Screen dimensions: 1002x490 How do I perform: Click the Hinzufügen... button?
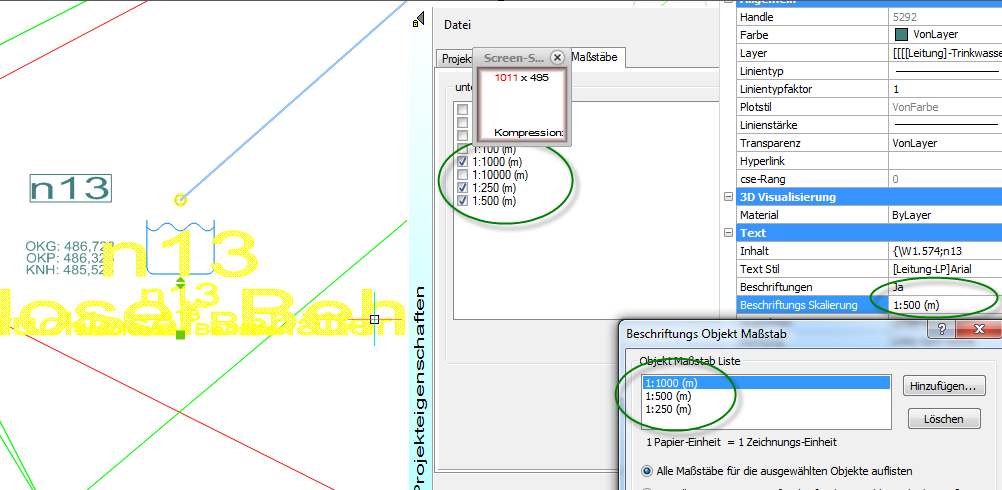[x=944, y=385]
